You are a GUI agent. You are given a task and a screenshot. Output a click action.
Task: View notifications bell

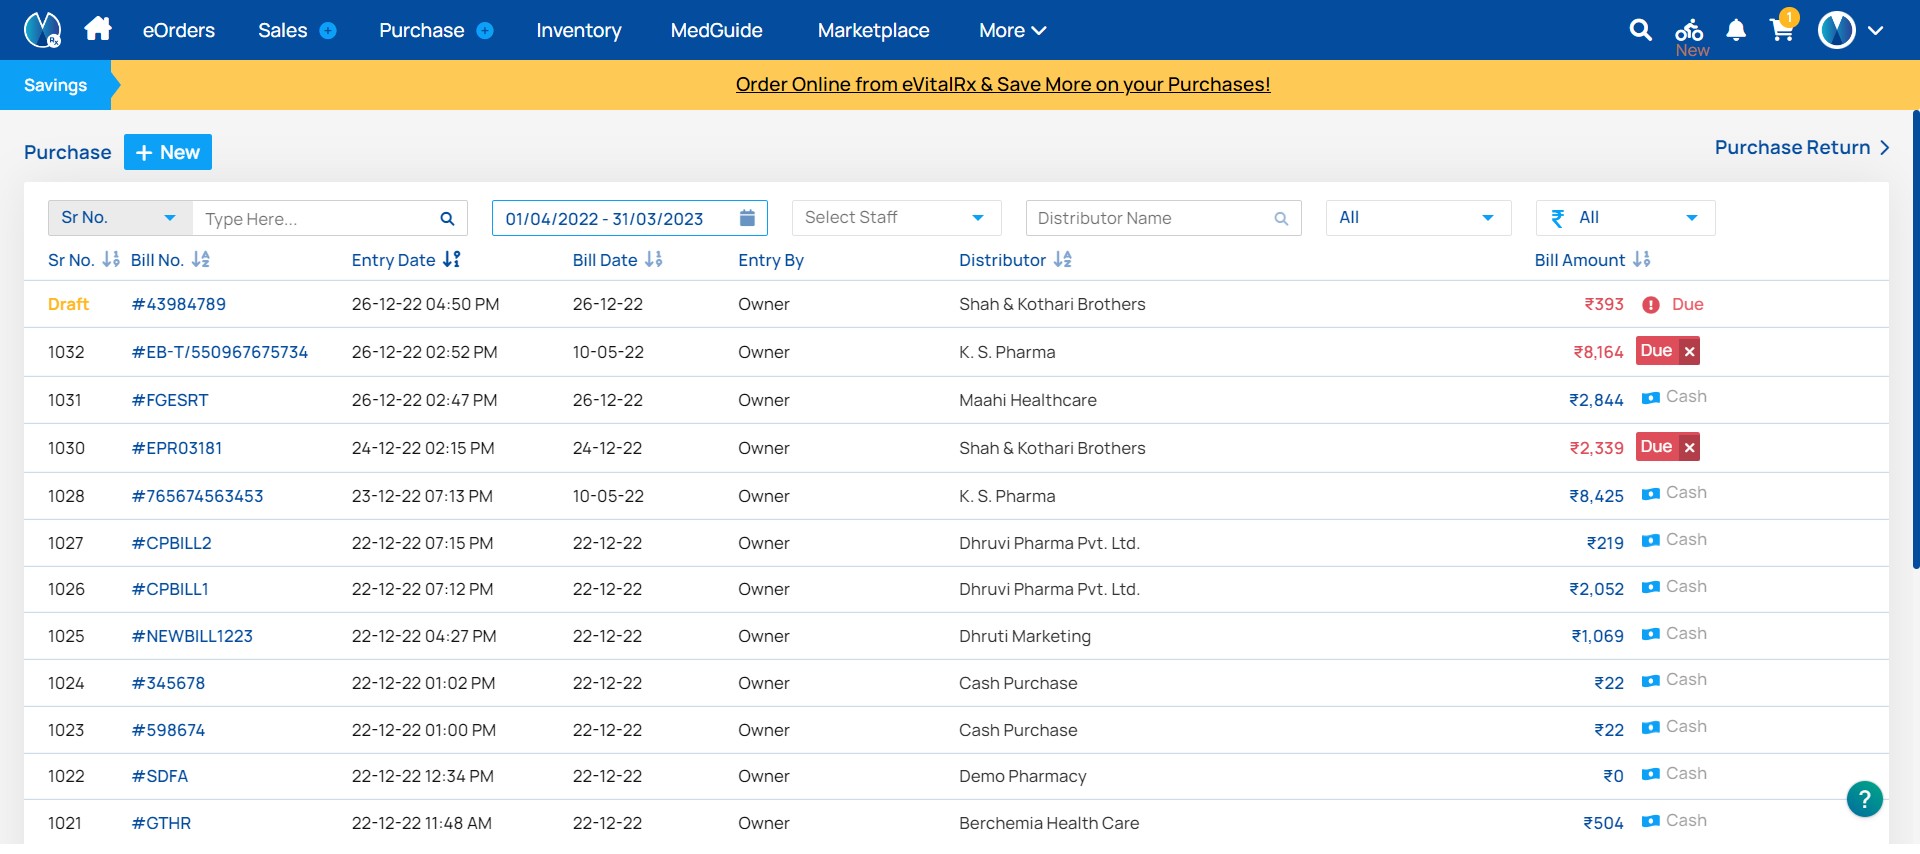[x=1736, y=30]
